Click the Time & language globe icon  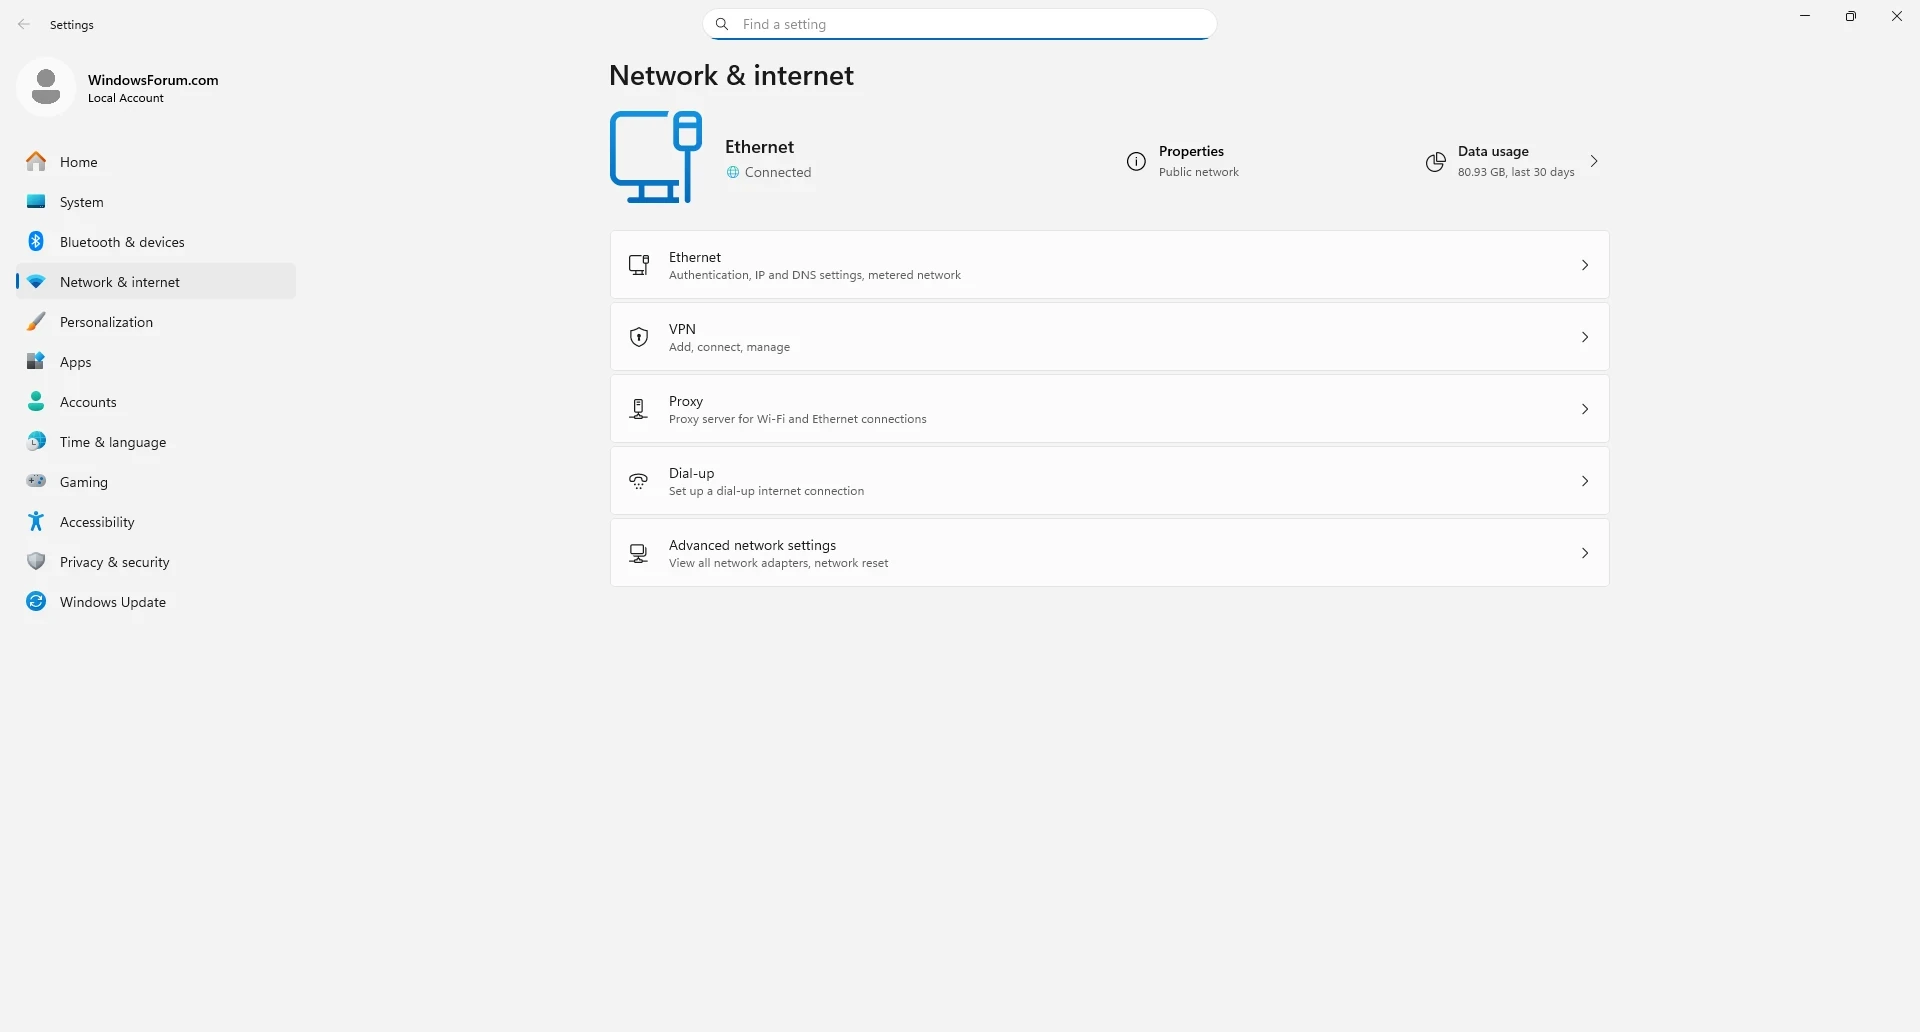36,441
